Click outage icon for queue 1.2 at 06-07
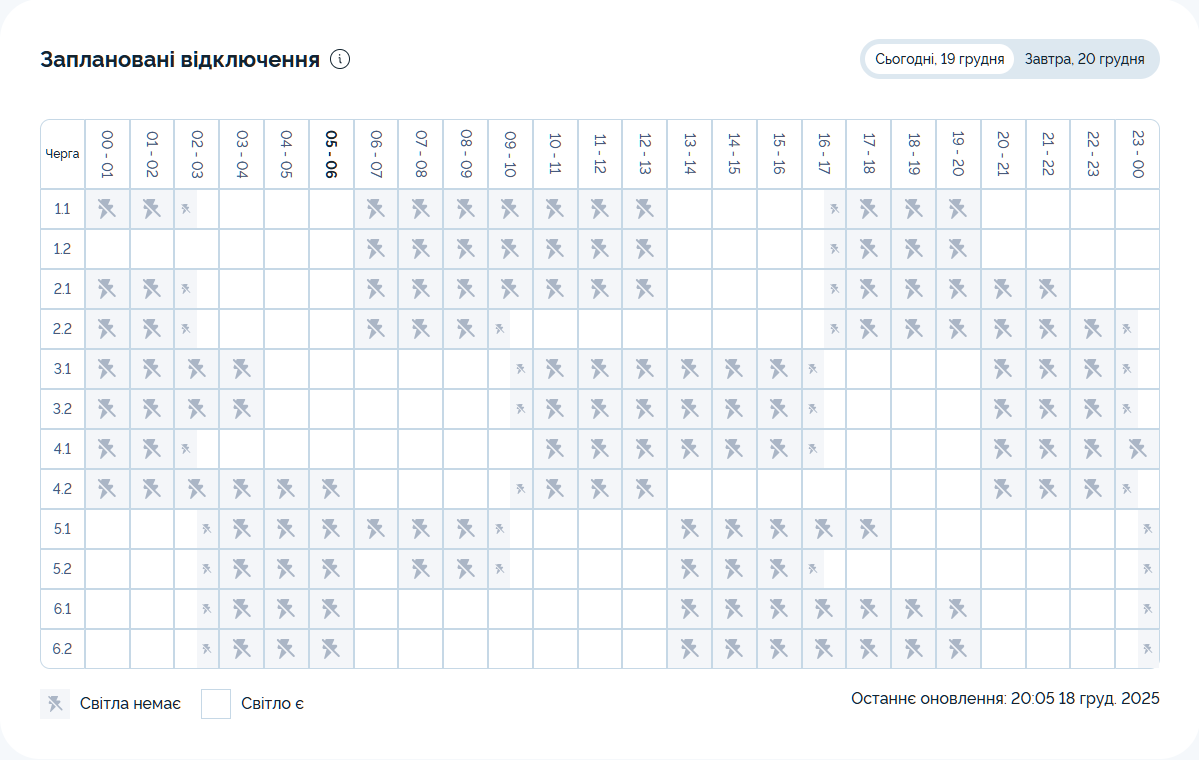 (376, 249)
